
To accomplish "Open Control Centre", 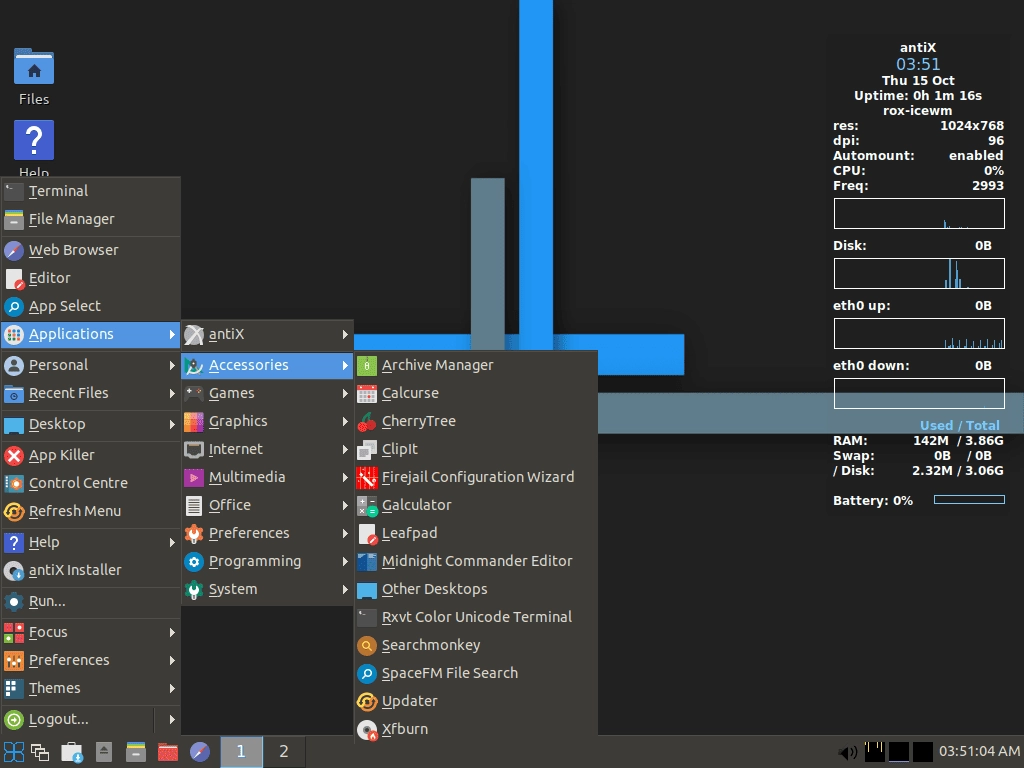I will 91,483.
